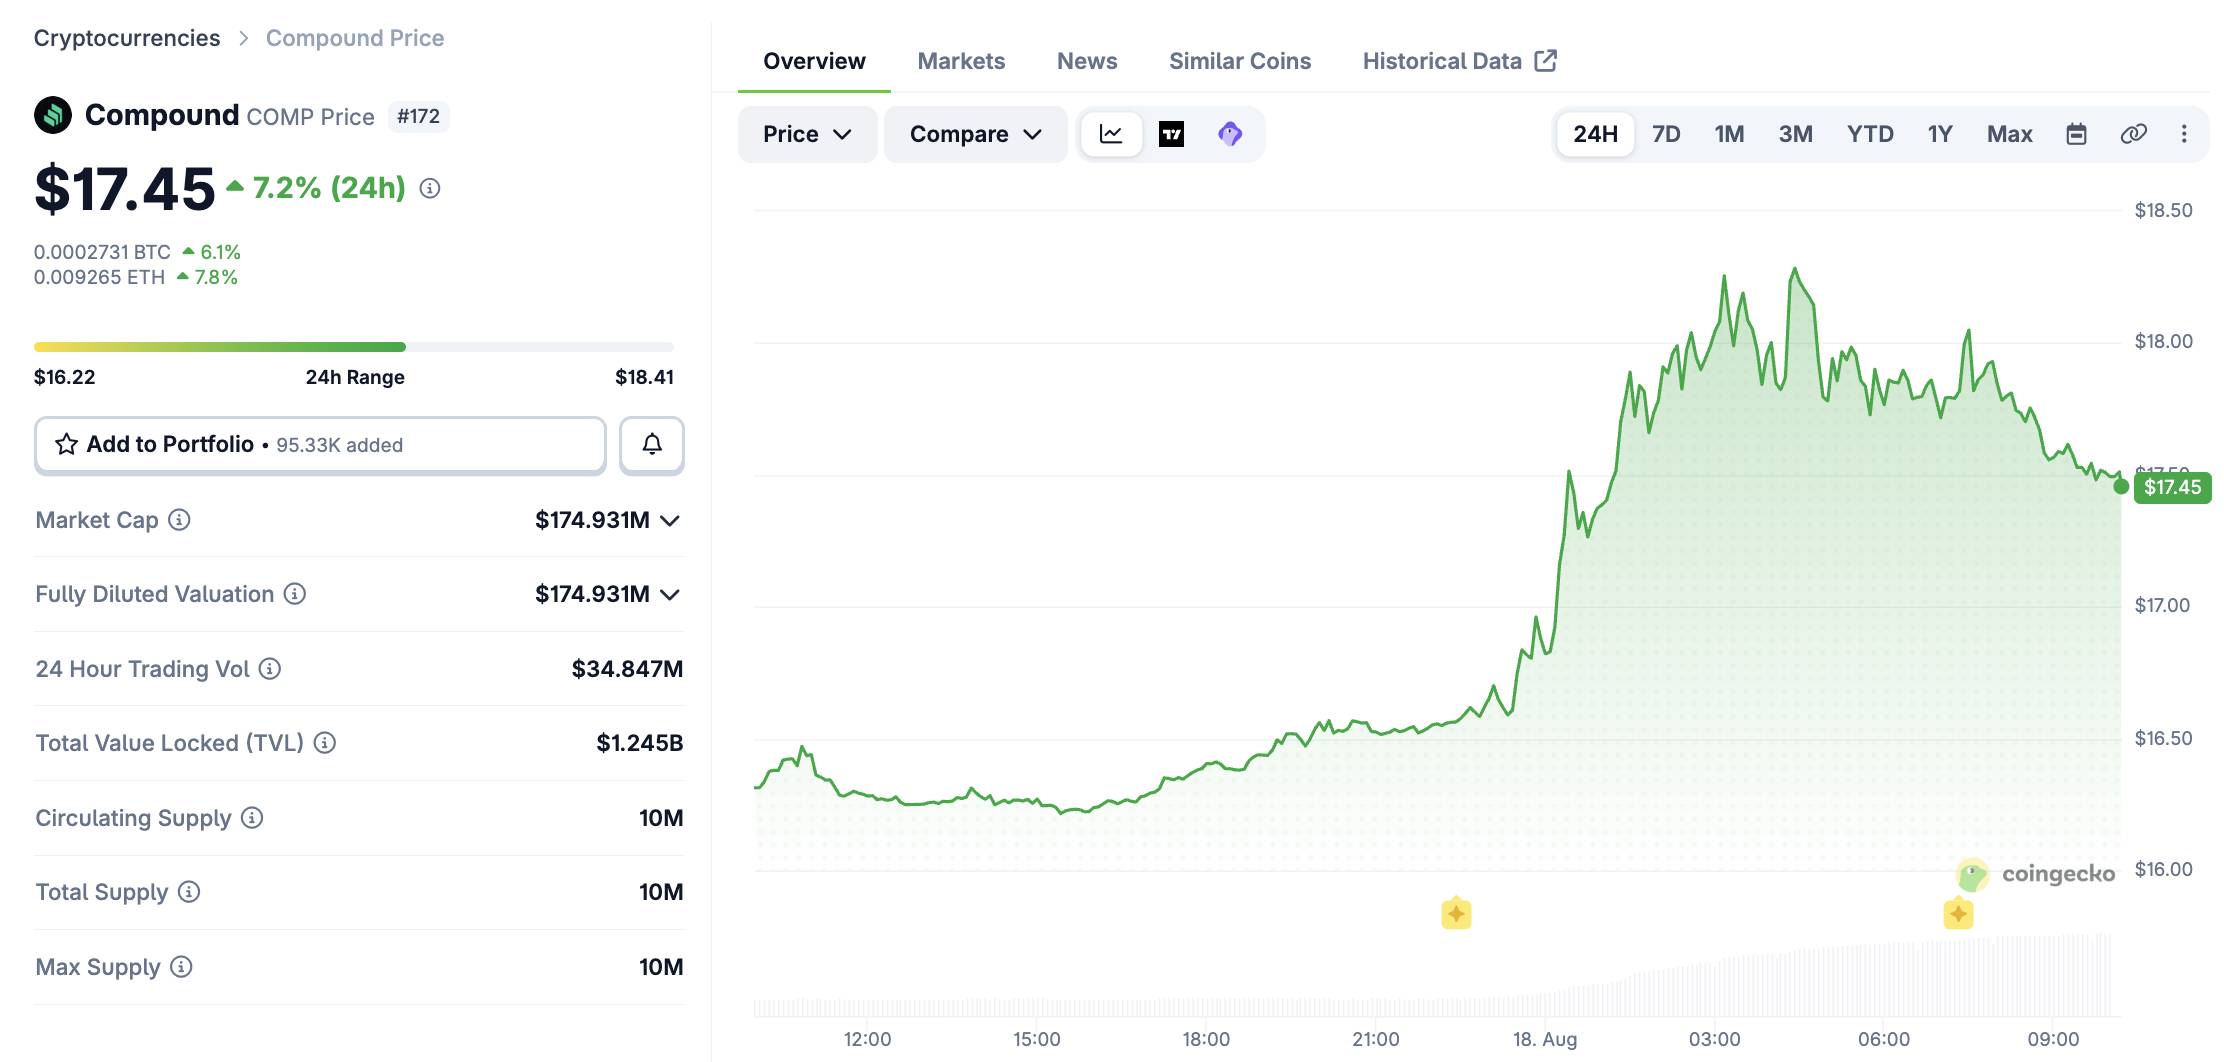Show the Total Value Locked info icon
The width and height of the screenshot is (2224, 1062).
click(x=325, y=743)
